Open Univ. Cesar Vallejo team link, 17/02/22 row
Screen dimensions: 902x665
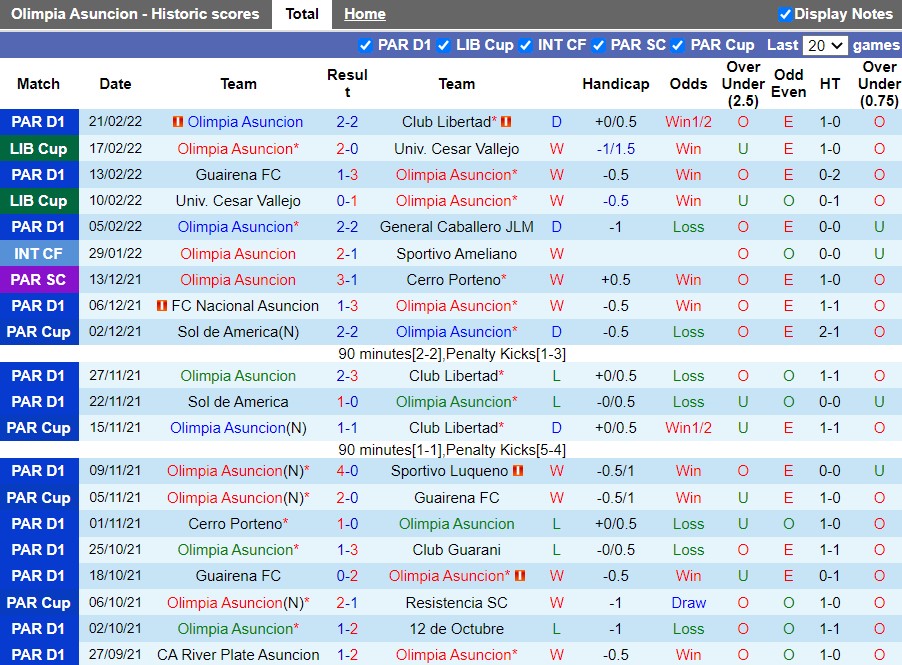pos(456,149)
